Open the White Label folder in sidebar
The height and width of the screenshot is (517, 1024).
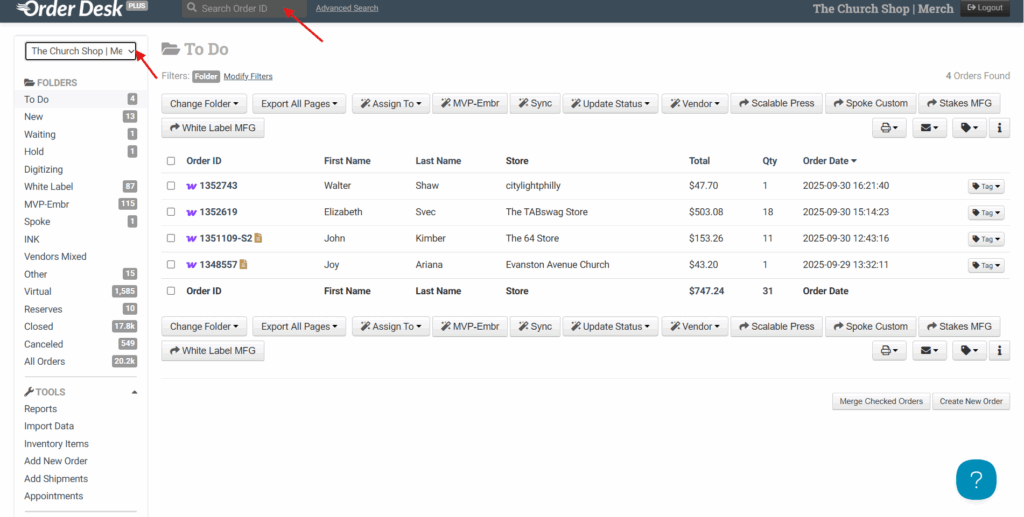[x=49, y=187]
